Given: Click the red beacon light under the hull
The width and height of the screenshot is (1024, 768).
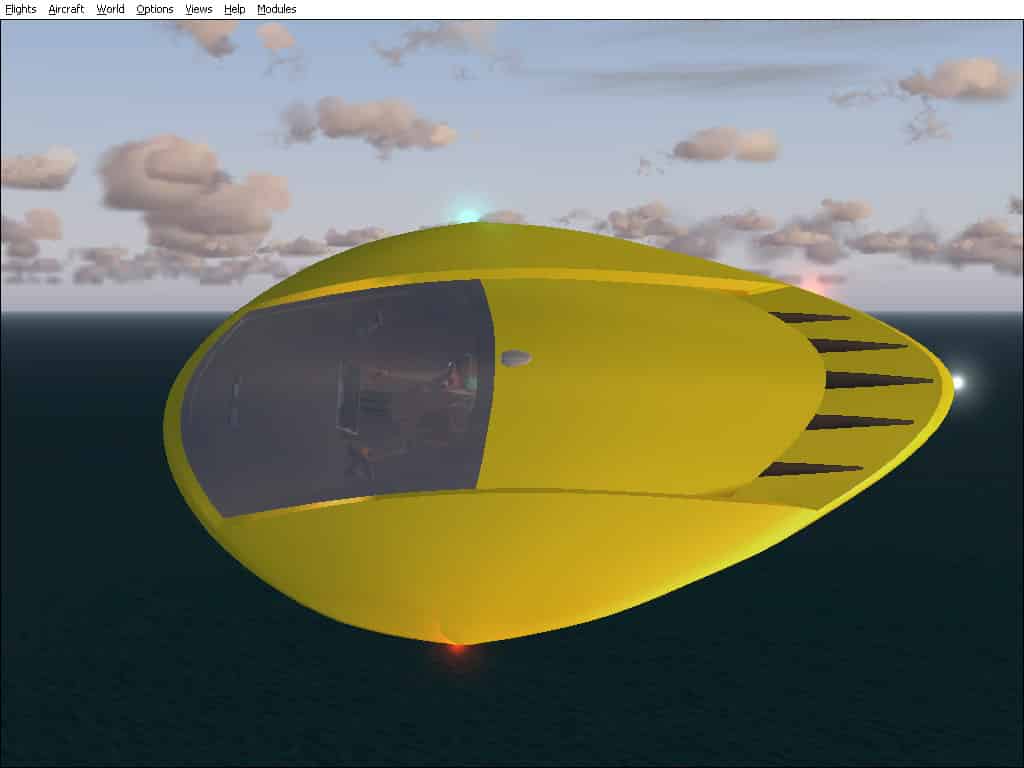Looking at the screenshot, I should (457, 648).
